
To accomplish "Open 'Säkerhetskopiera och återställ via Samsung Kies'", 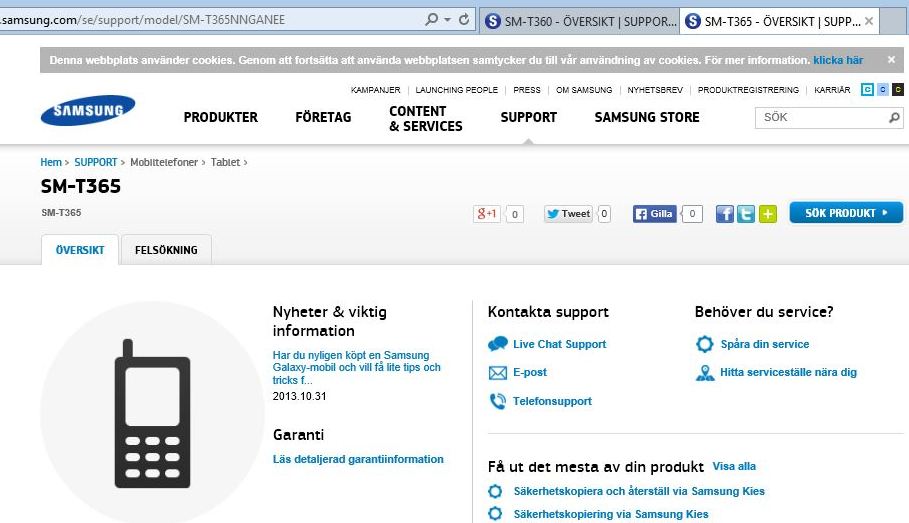I will (639, 491).
